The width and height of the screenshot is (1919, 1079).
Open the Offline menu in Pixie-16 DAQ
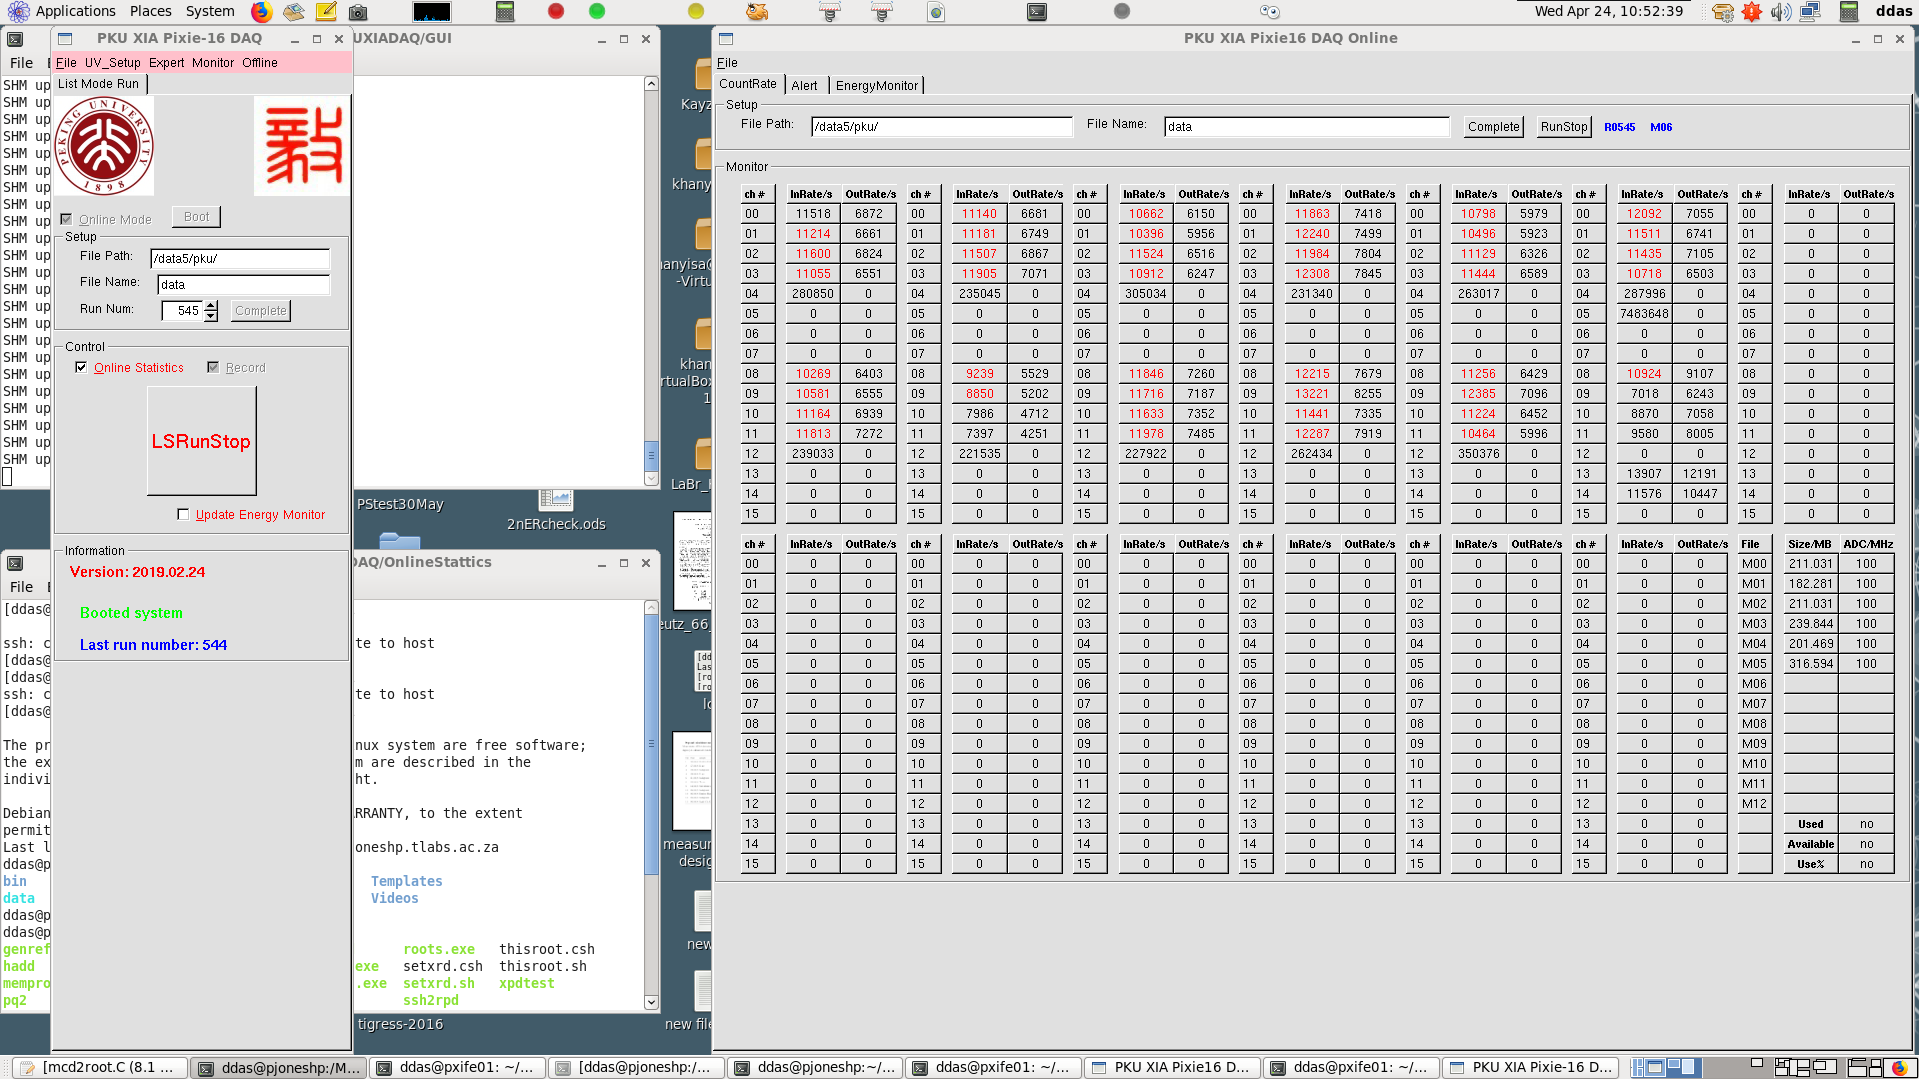[x=260, y=63]
